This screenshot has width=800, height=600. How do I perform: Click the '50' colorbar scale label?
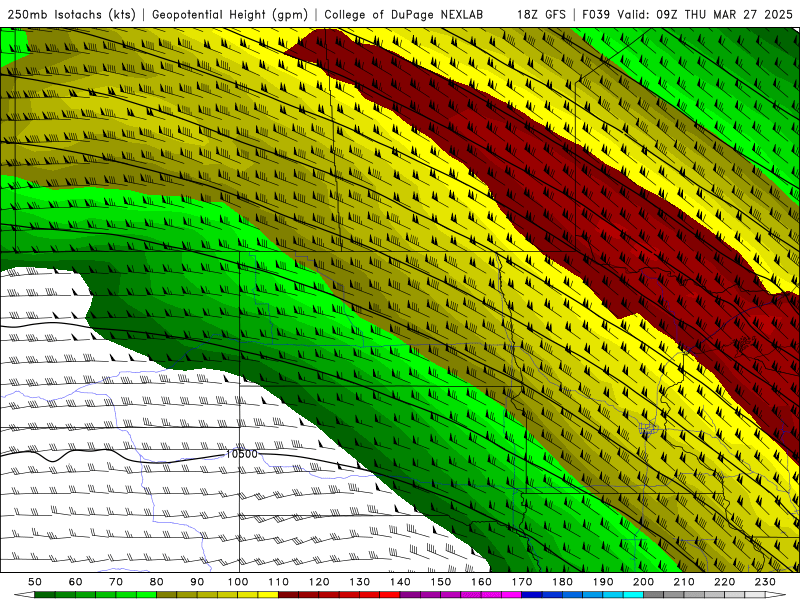[x=35, y=582]
